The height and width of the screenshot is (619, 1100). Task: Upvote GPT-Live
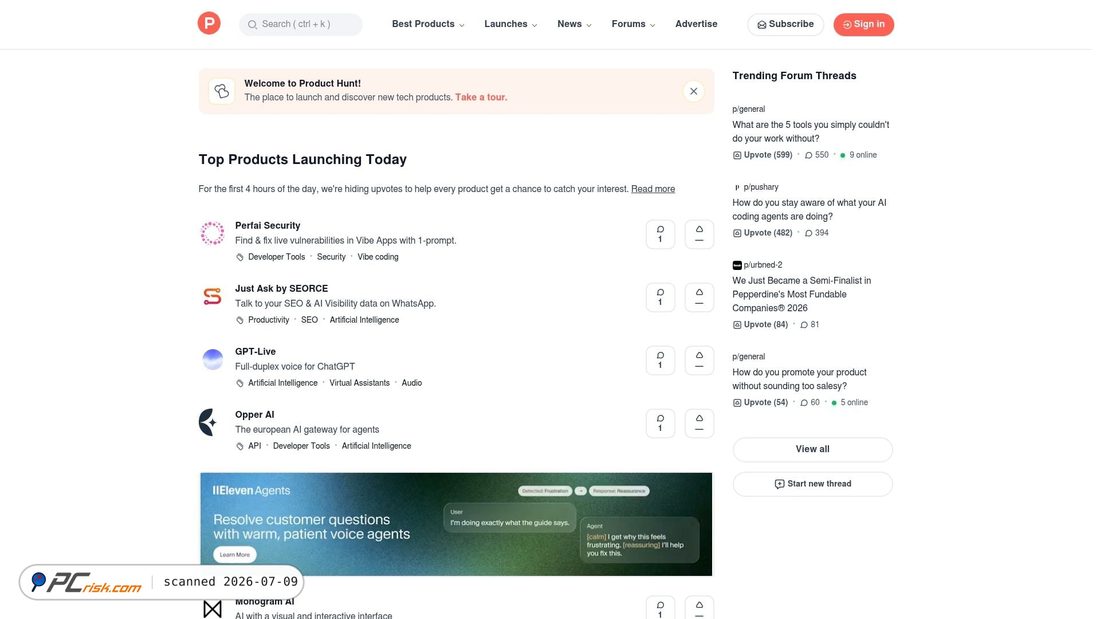point(699,361)
